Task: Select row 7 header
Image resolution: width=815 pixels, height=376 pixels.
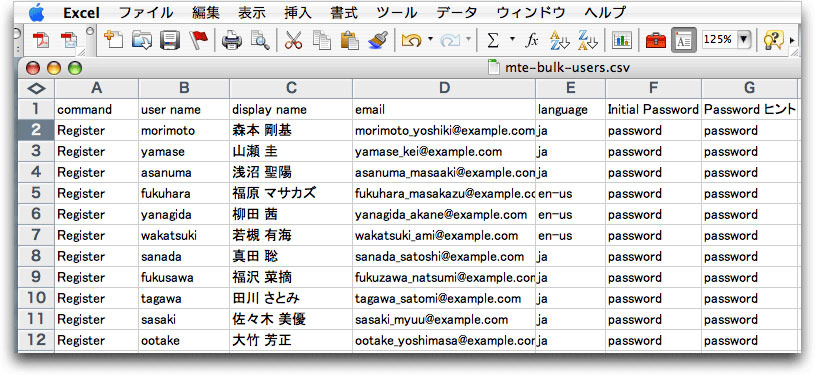Action: point(36,235)
